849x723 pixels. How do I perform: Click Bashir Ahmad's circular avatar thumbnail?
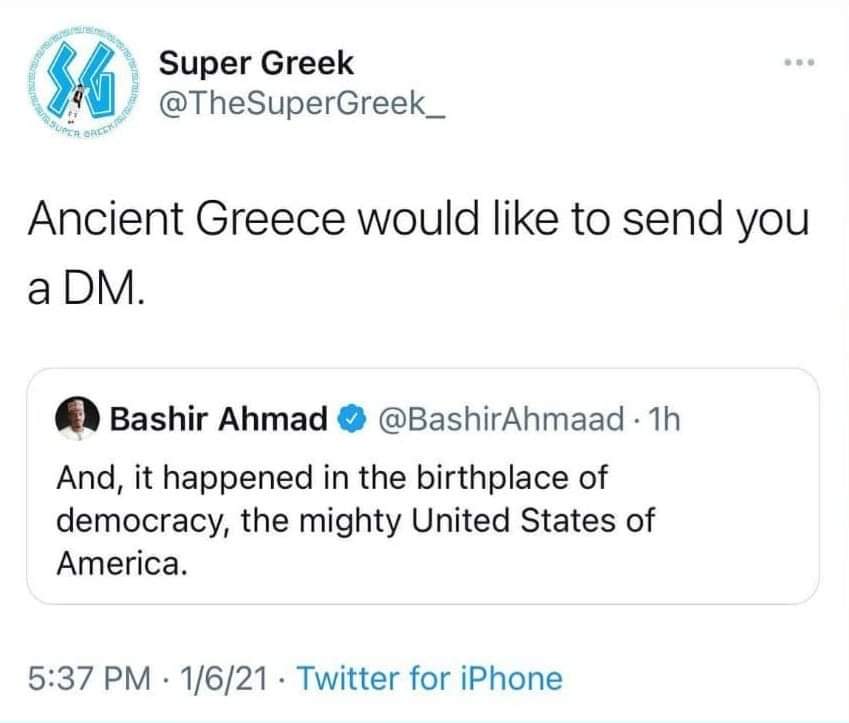77,420
